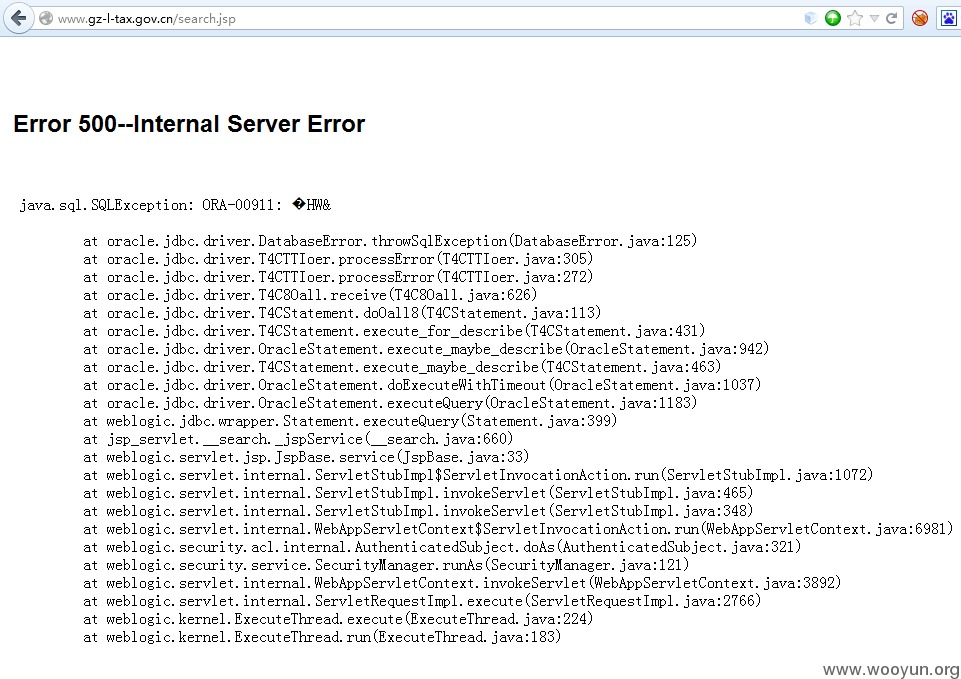Click the Error 500--Internal Server Error heading
The height and width of the screenshot is (679, 961).
pyautogui.click(x=189, y=124)
